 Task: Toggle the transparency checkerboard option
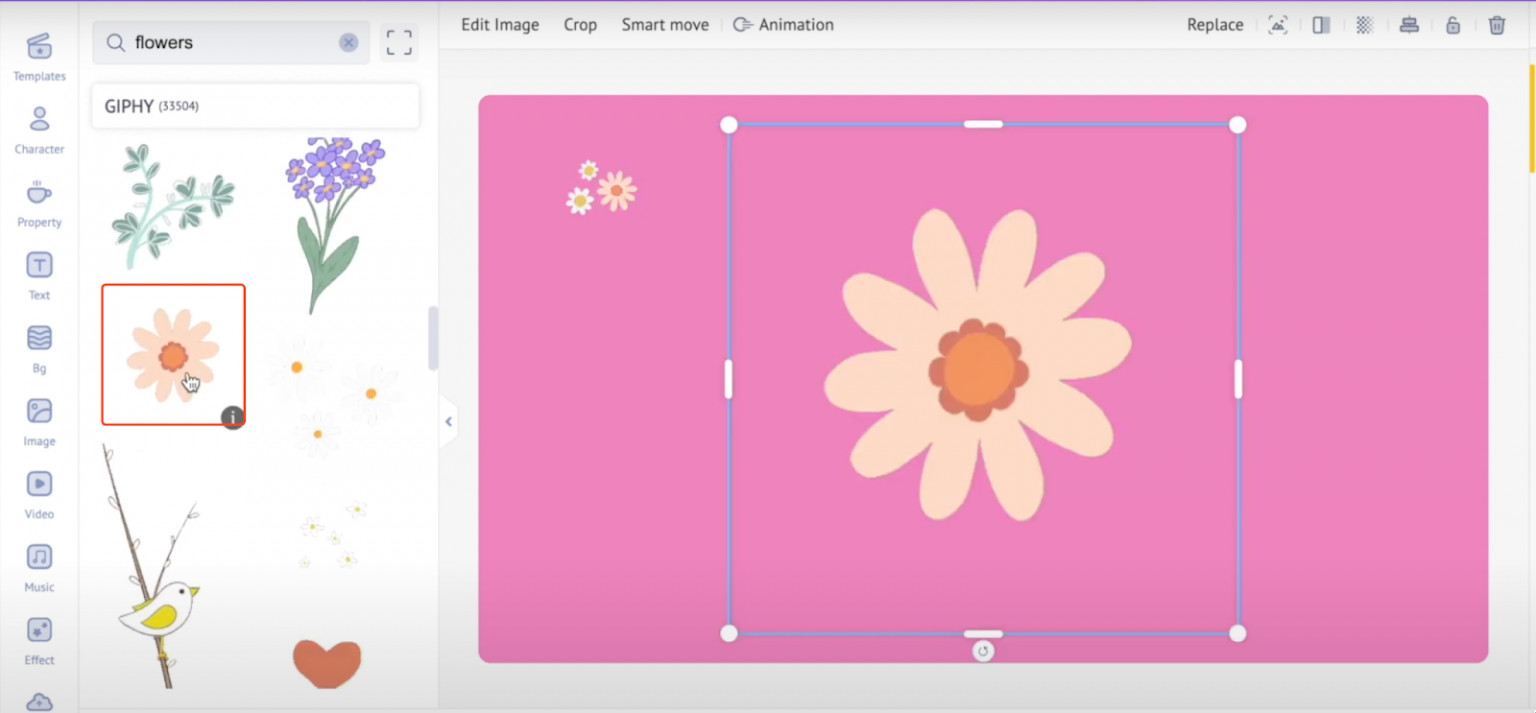click(1364, 24)
